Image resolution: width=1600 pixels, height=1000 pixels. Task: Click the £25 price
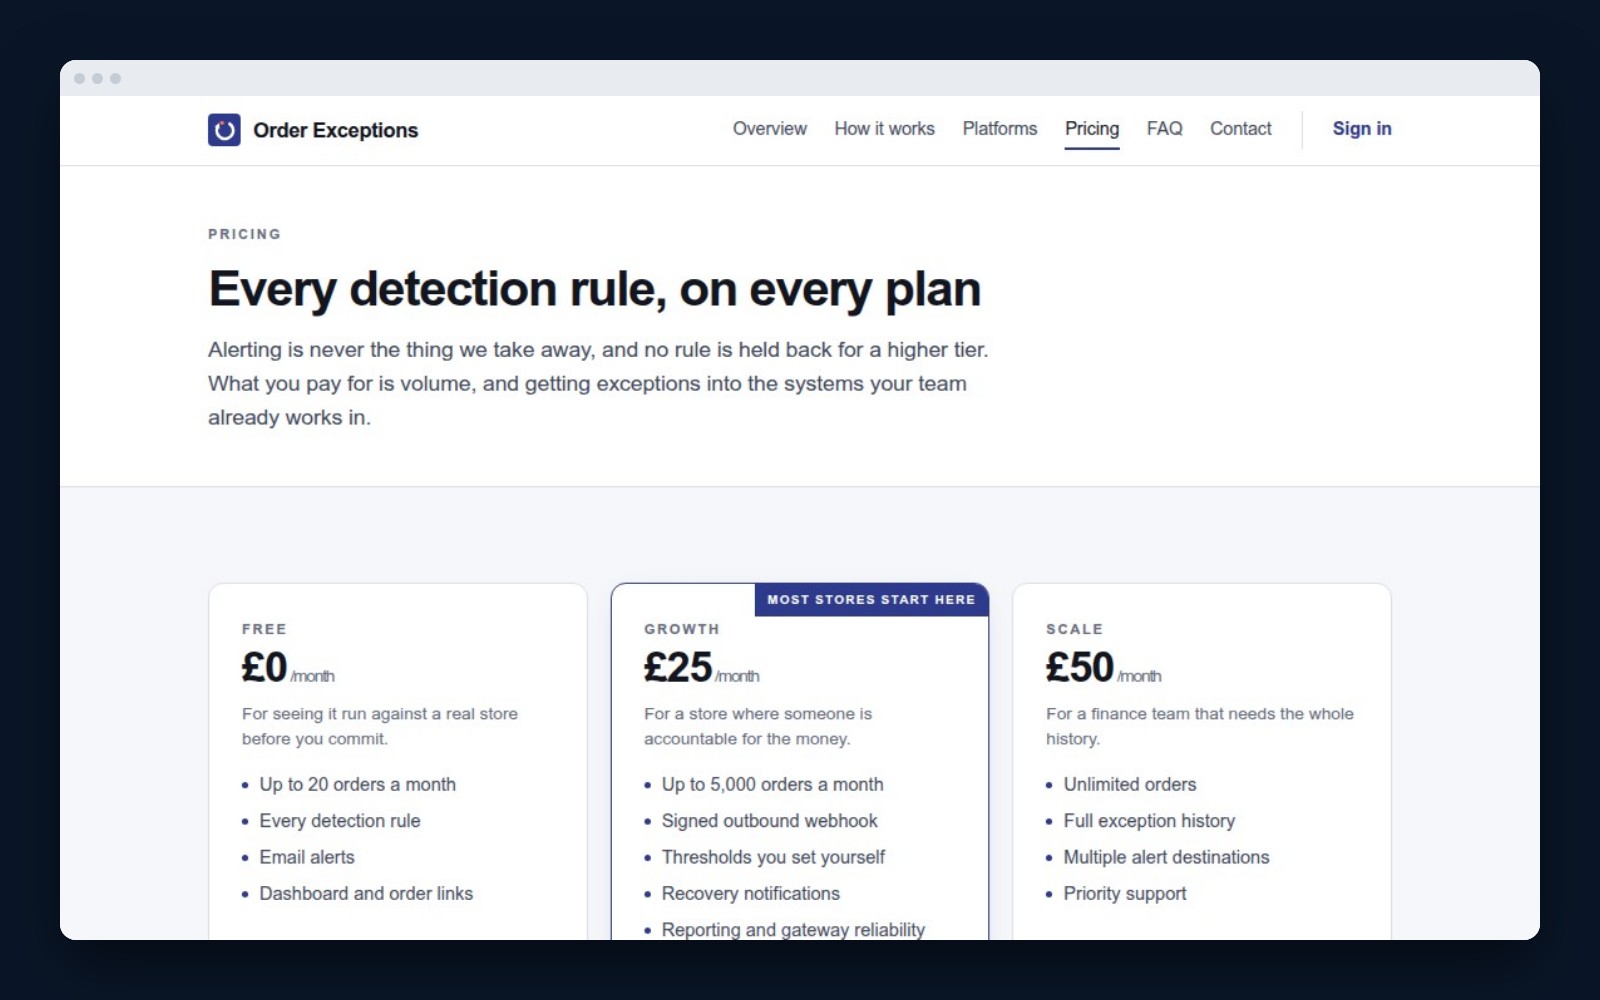coord(678,667)
